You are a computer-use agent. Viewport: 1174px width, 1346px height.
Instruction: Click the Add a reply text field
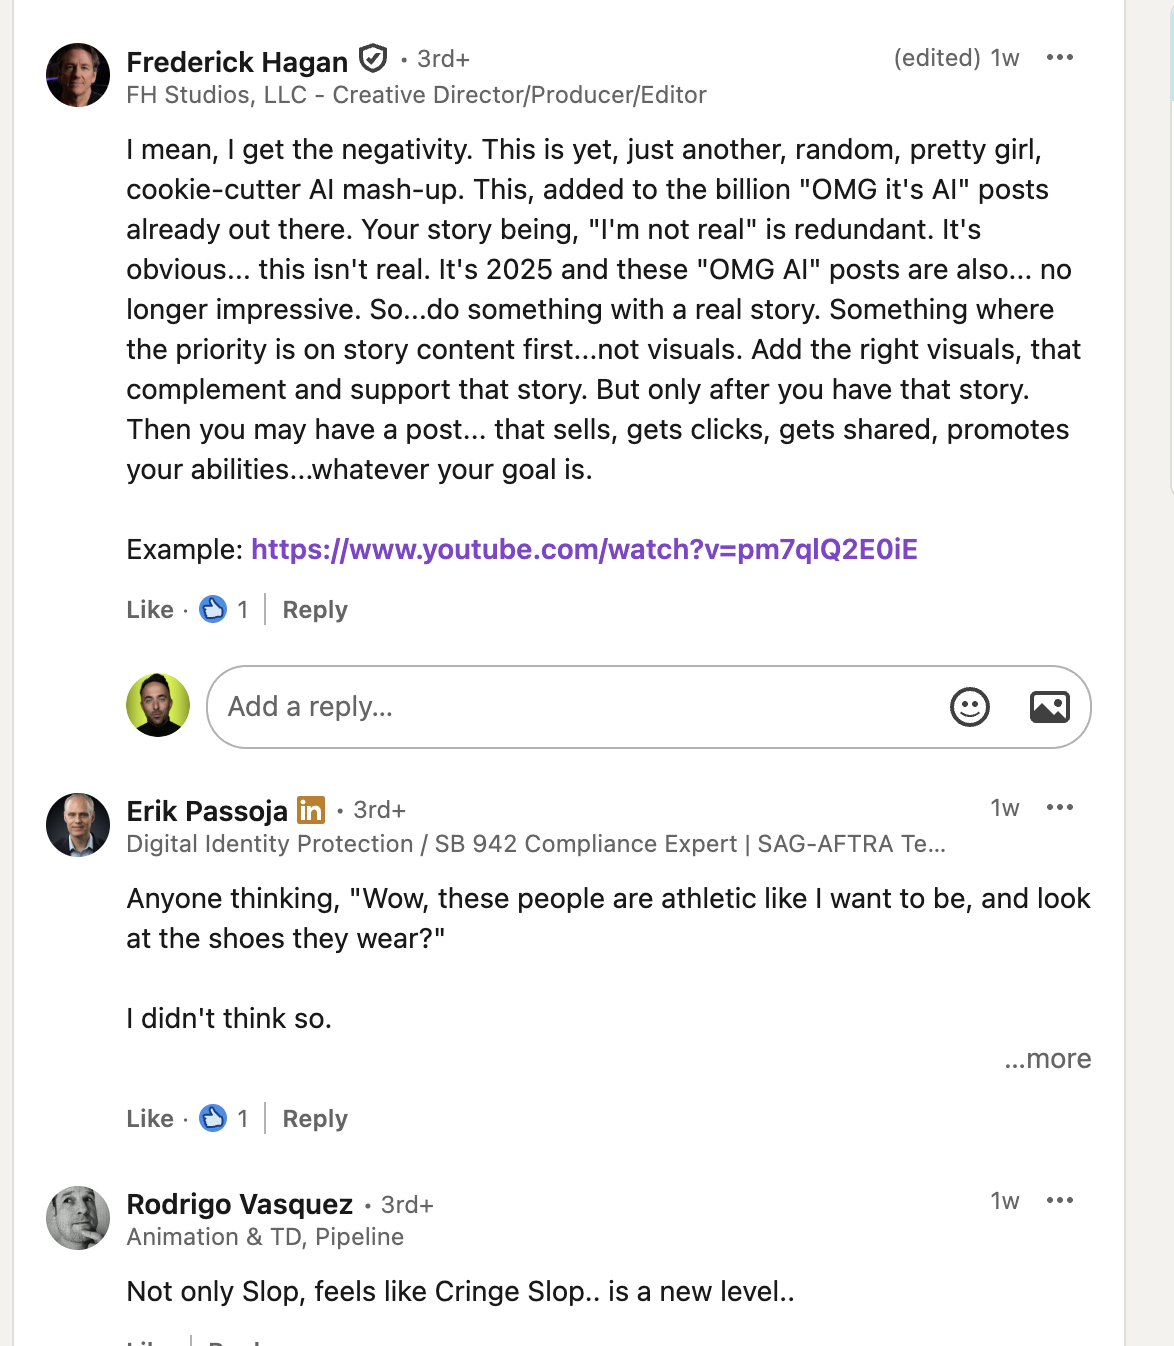click(x=570, y=707)
